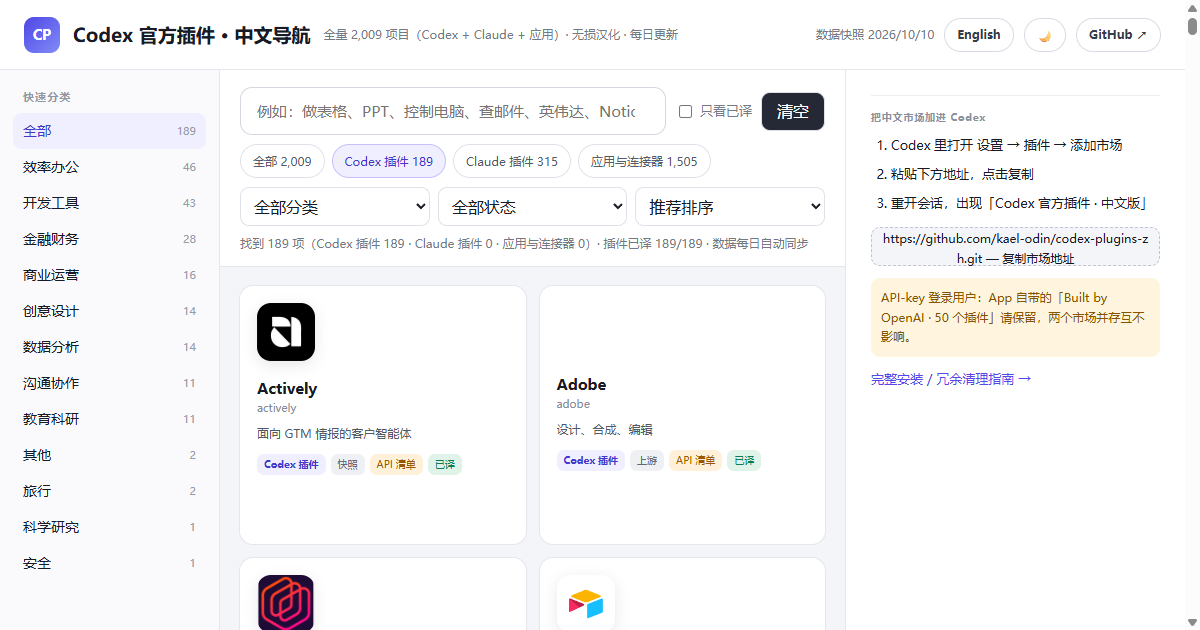1200x630 pixels.
Task: Copy the codex-plugins-zh.git marketplace address
Action: 1015,248
